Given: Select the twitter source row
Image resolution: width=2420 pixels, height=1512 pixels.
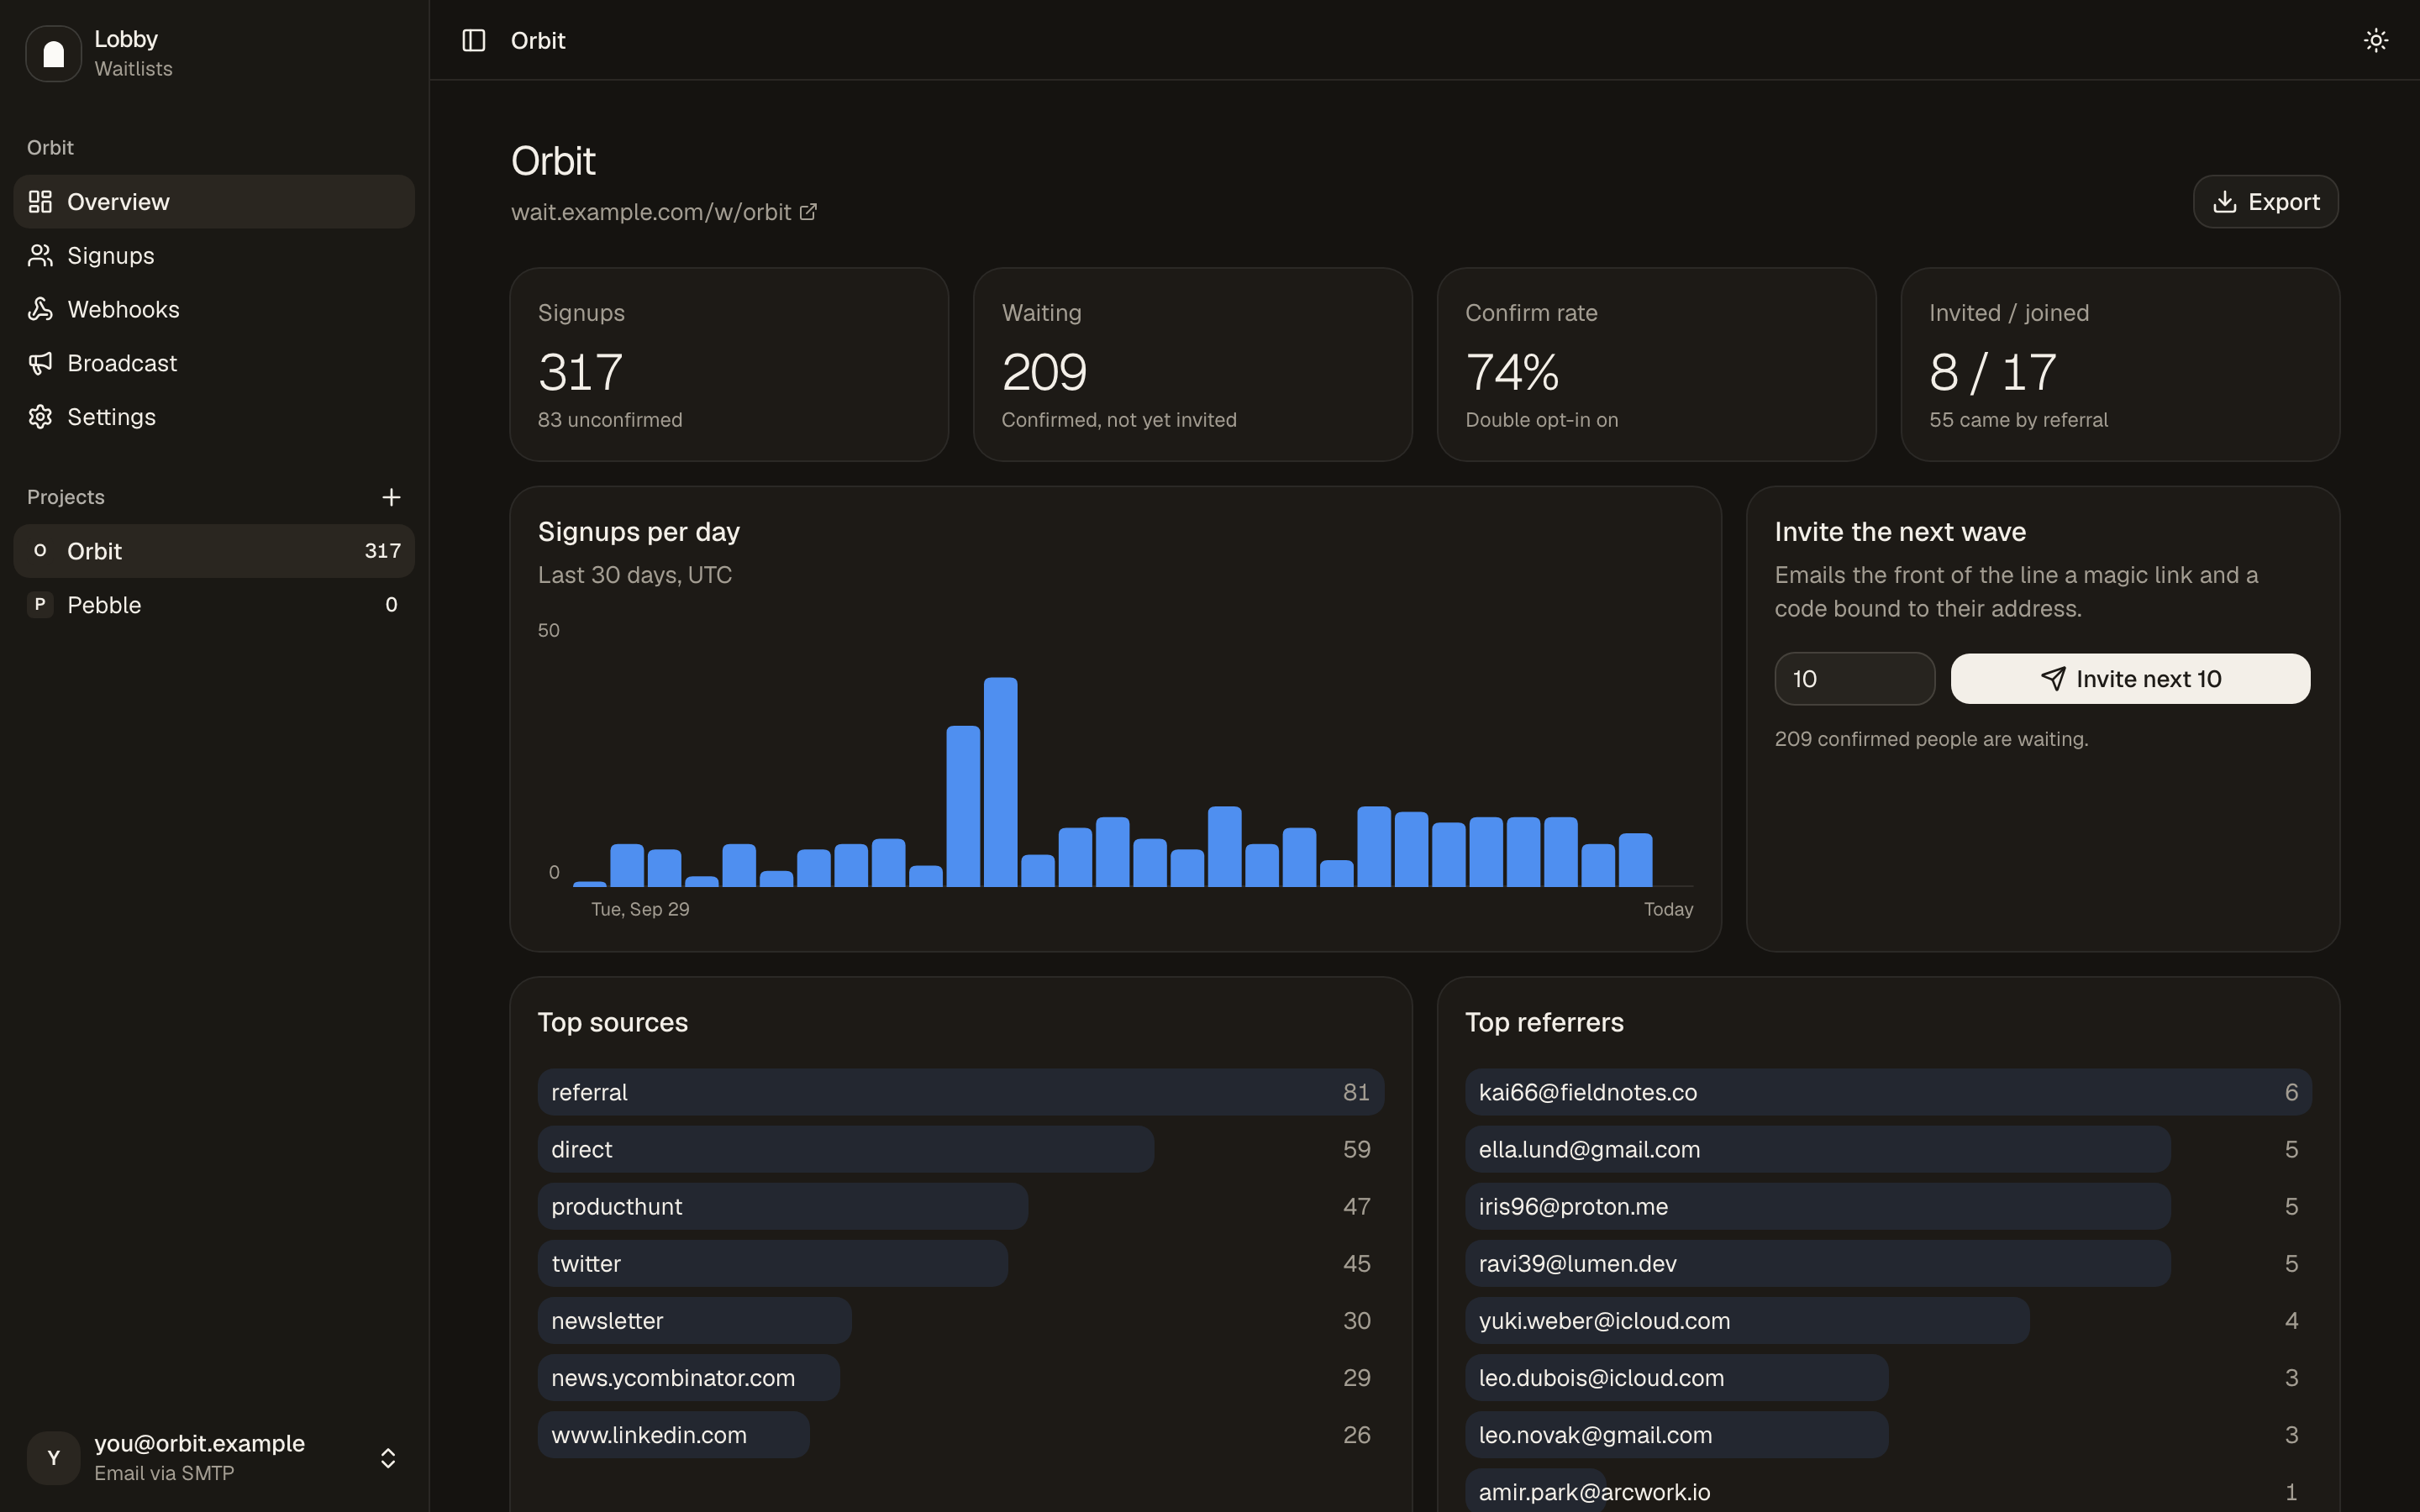Looking at the screenshot, I should (961, 1263).
